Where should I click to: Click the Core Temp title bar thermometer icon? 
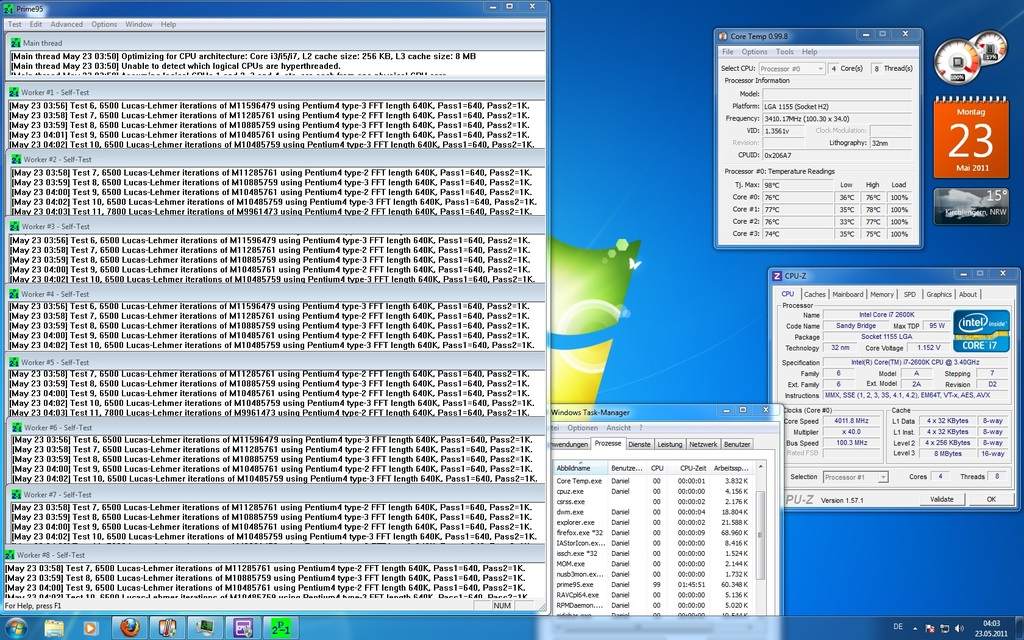723,37
